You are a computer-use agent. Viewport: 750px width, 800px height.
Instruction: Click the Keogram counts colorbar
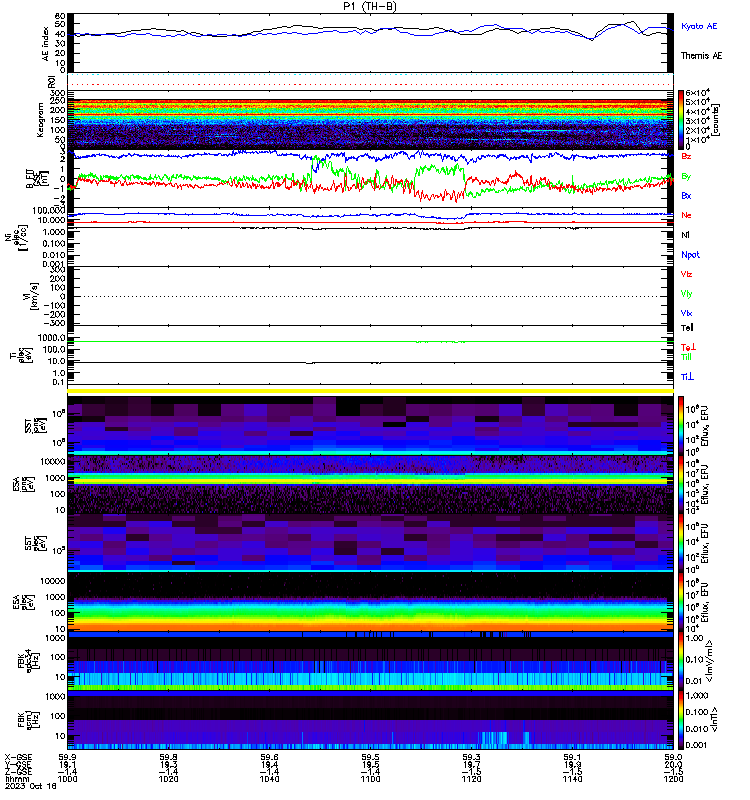click(x=681, y=119)
